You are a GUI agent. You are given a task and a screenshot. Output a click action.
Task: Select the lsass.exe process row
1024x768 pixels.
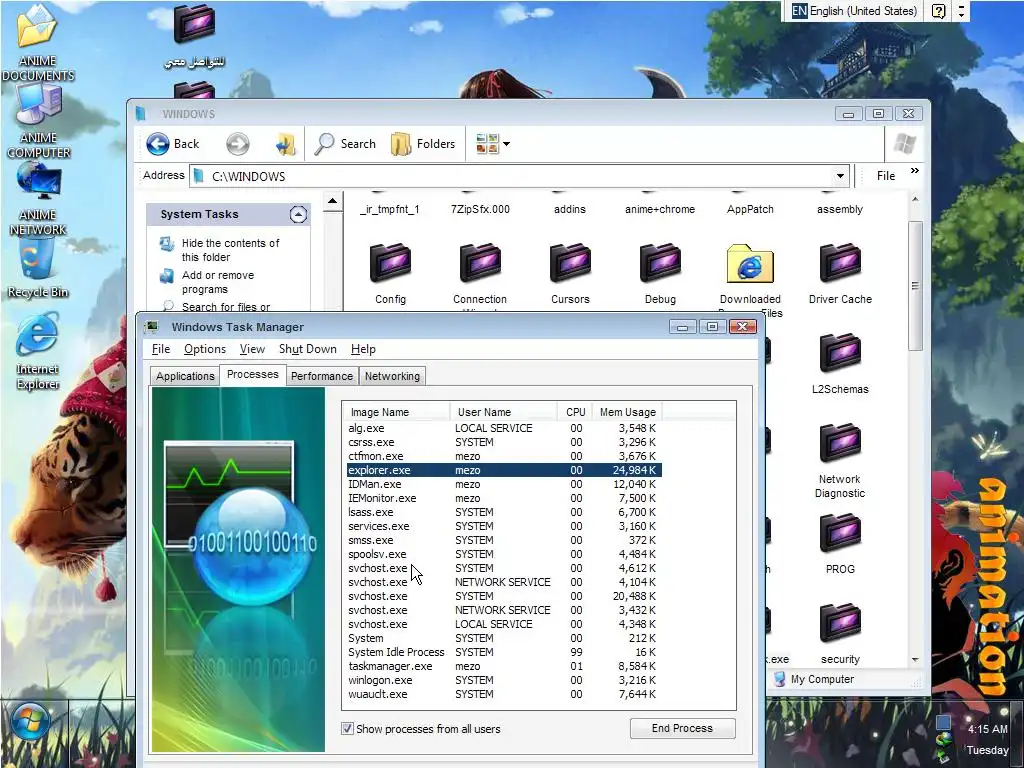coord(504,512)
